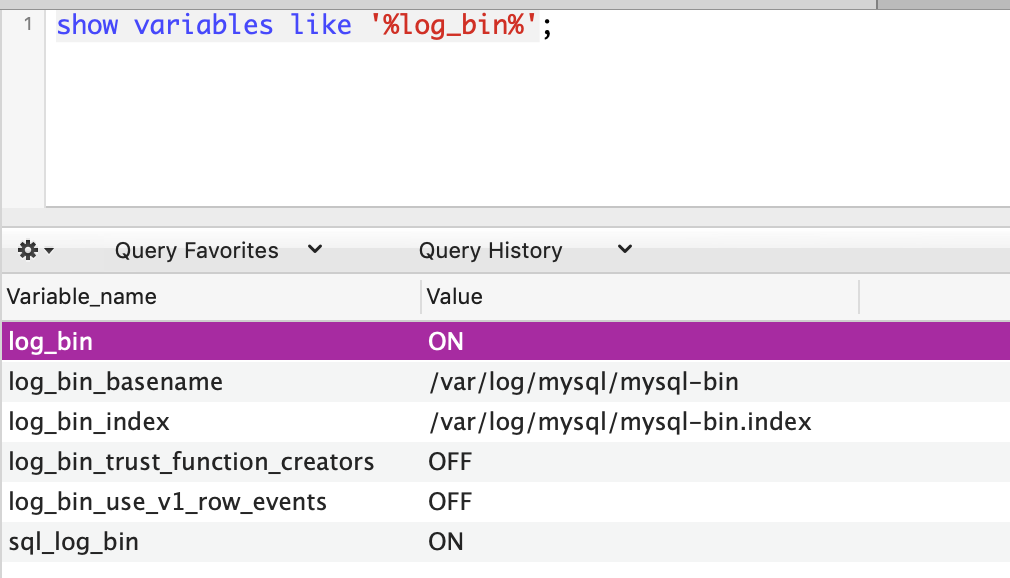The image size is (1010, 578).
Task: Click line number 1 in editor gutter
Action: click(x=28, y=25)
